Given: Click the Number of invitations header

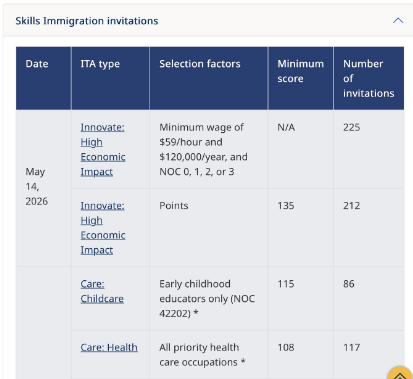Looking at the screenshot, I should (x=369, y=78).
